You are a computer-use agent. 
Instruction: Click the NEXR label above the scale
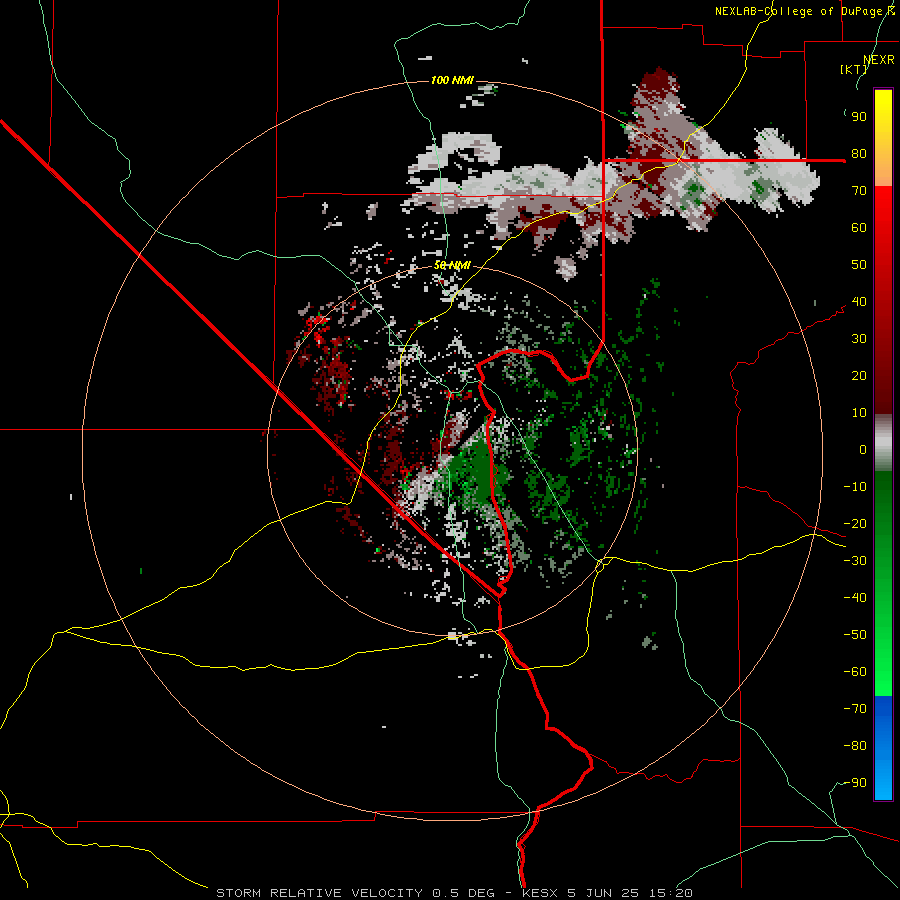(879, 60)
